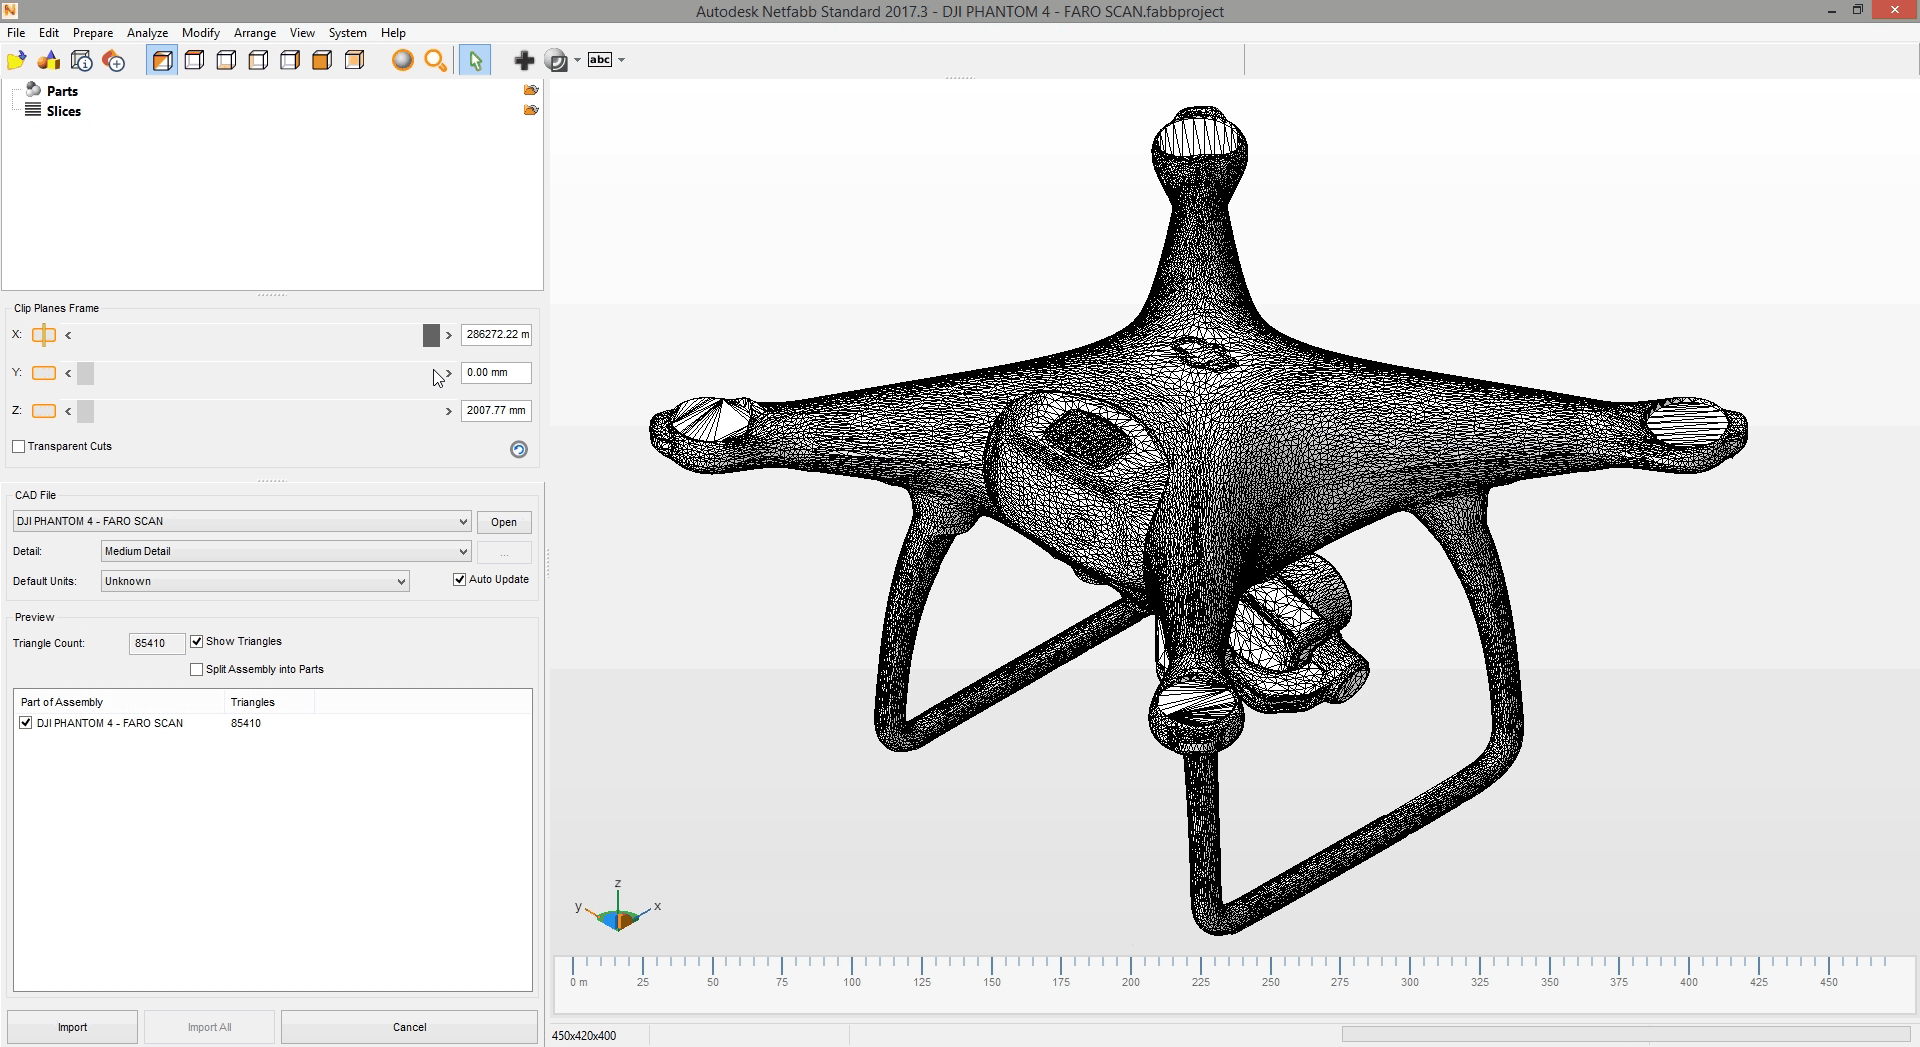This screenshot has width=1920, height=1047.
Task: Uncheck the Auto Update checkbox
Action: coord(460,580)
